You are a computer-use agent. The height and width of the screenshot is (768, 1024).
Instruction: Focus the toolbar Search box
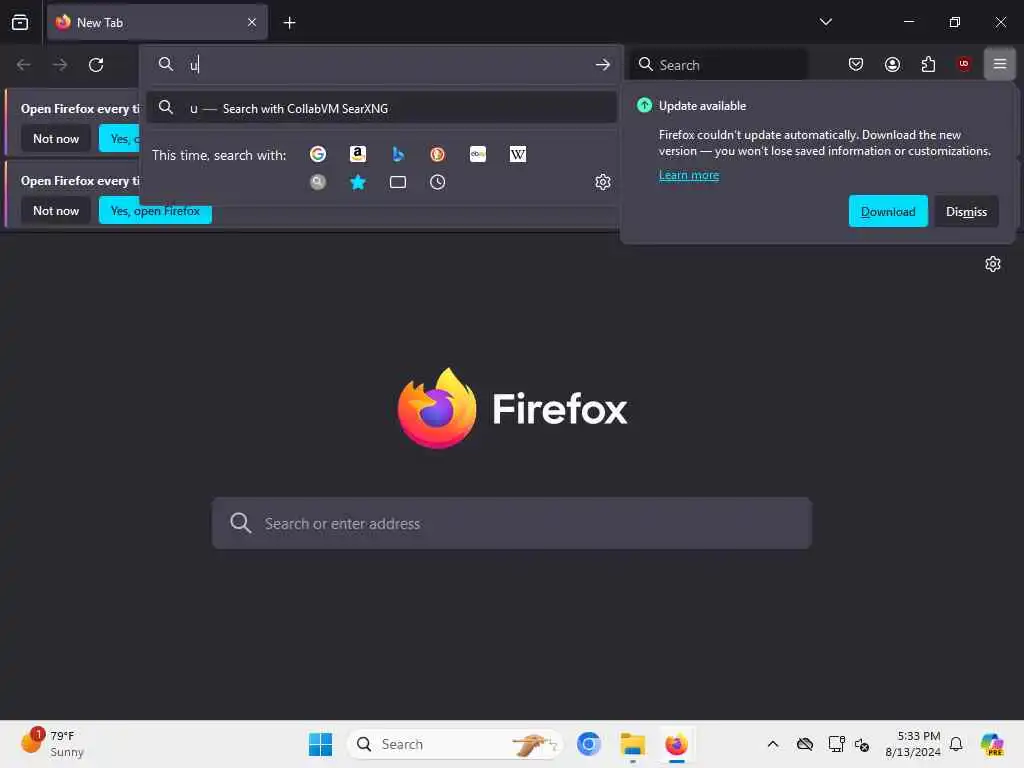718,65
